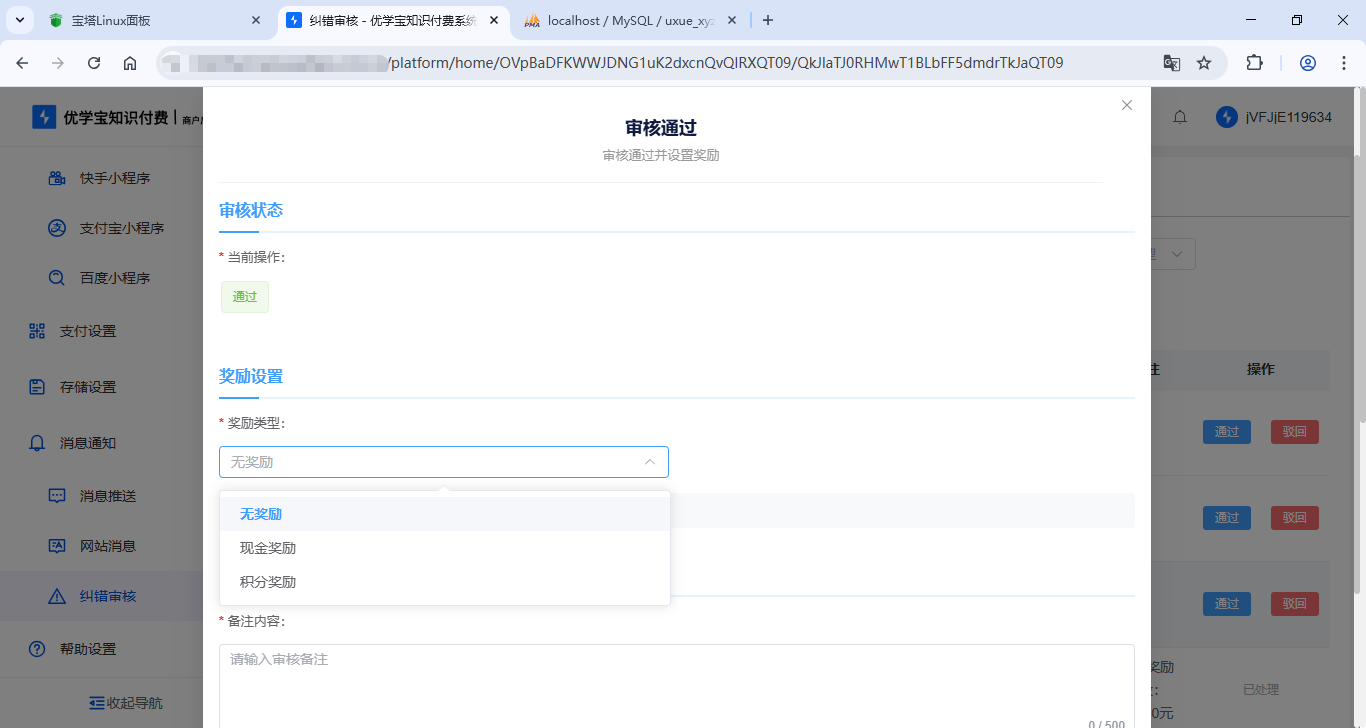Reload the page with browser refresh button

[x=94, y=63]
